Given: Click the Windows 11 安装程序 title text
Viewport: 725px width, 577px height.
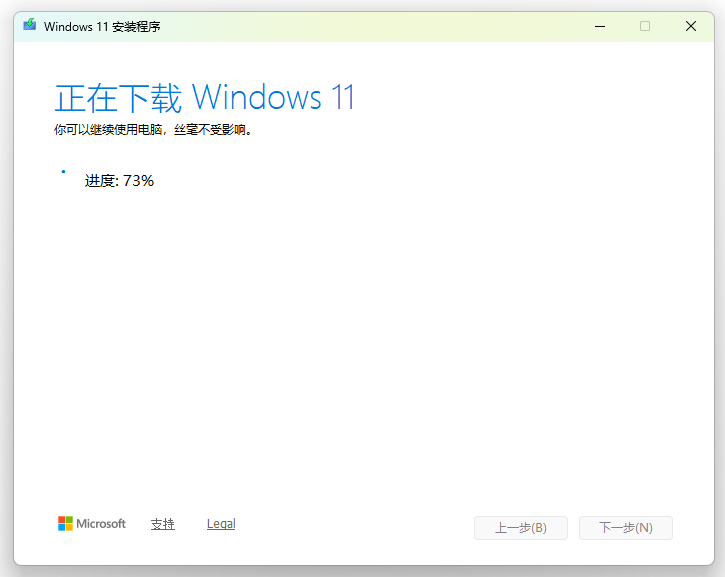Looking at the screenshot, I should [x=102, y=27].
